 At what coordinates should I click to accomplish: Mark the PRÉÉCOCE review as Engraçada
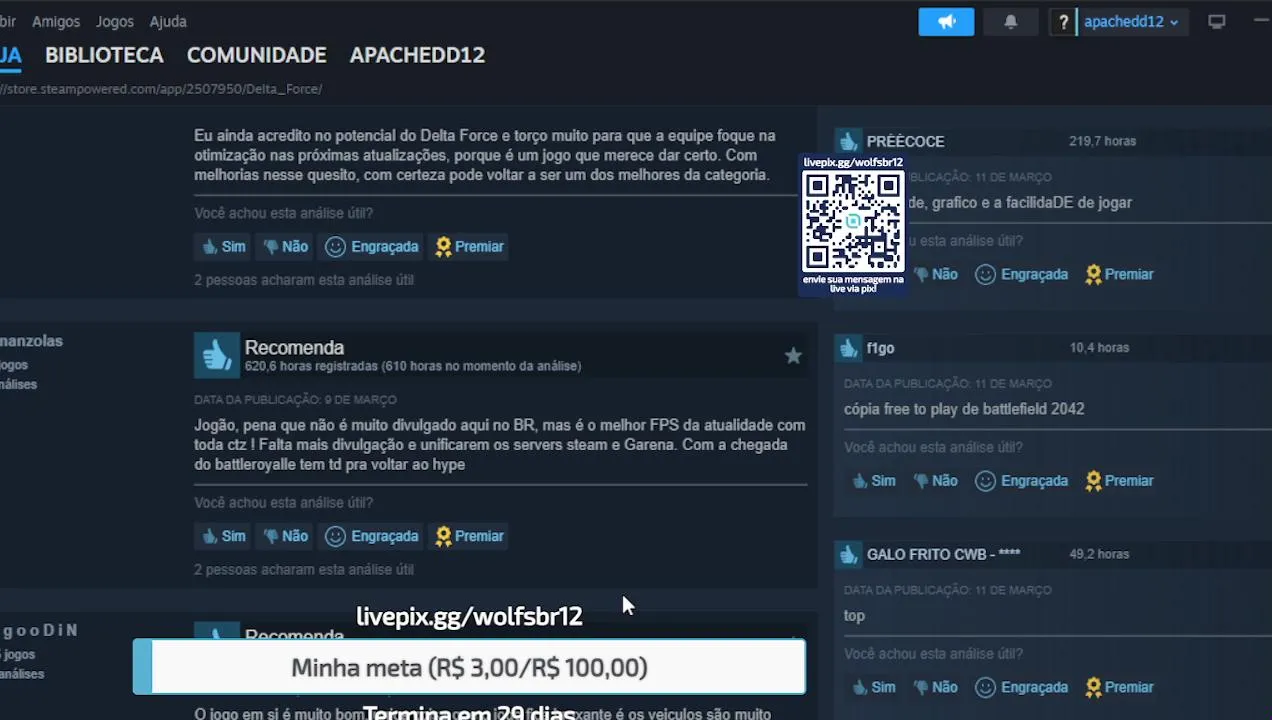1022,274
